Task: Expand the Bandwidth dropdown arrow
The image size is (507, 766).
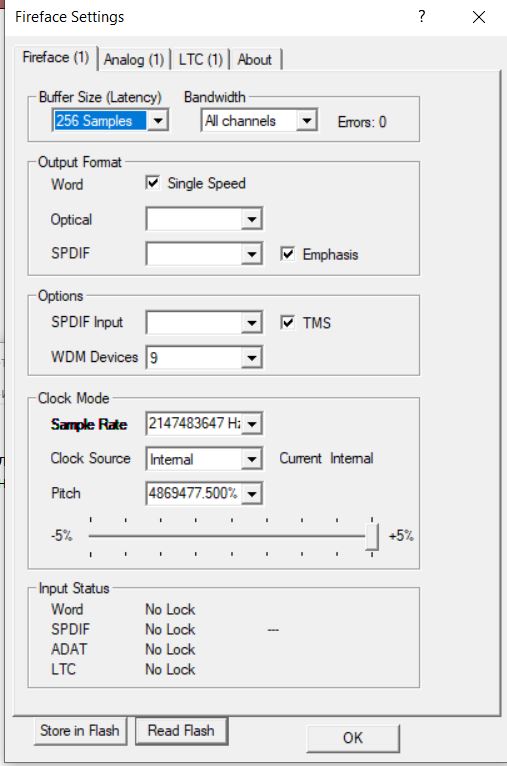Action: coord(307,121)
